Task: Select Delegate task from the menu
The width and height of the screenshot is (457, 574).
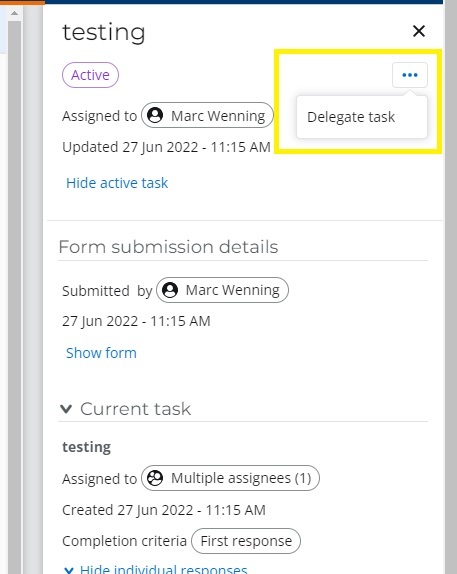Action: point(351,117)
